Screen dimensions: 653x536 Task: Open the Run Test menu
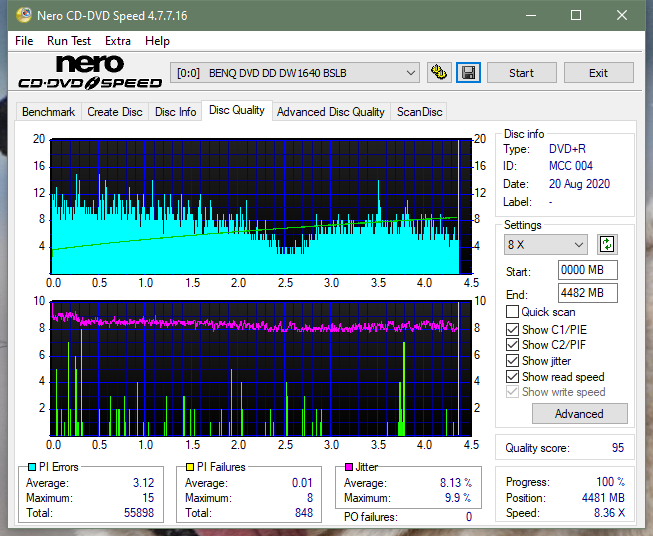(x=69, y=41)
